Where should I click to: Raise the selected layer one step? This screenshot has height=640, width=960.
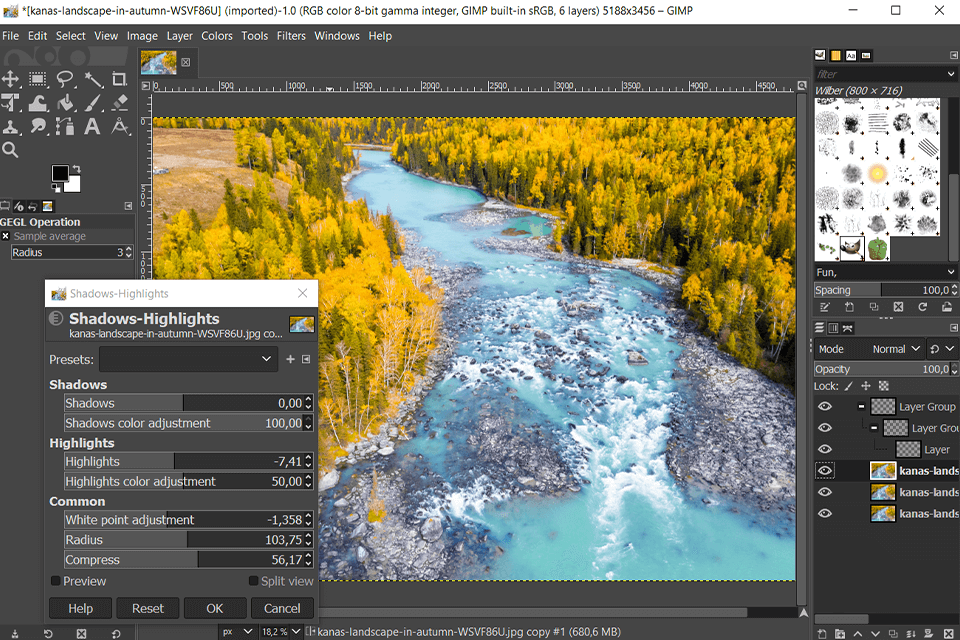coord(858,634)
